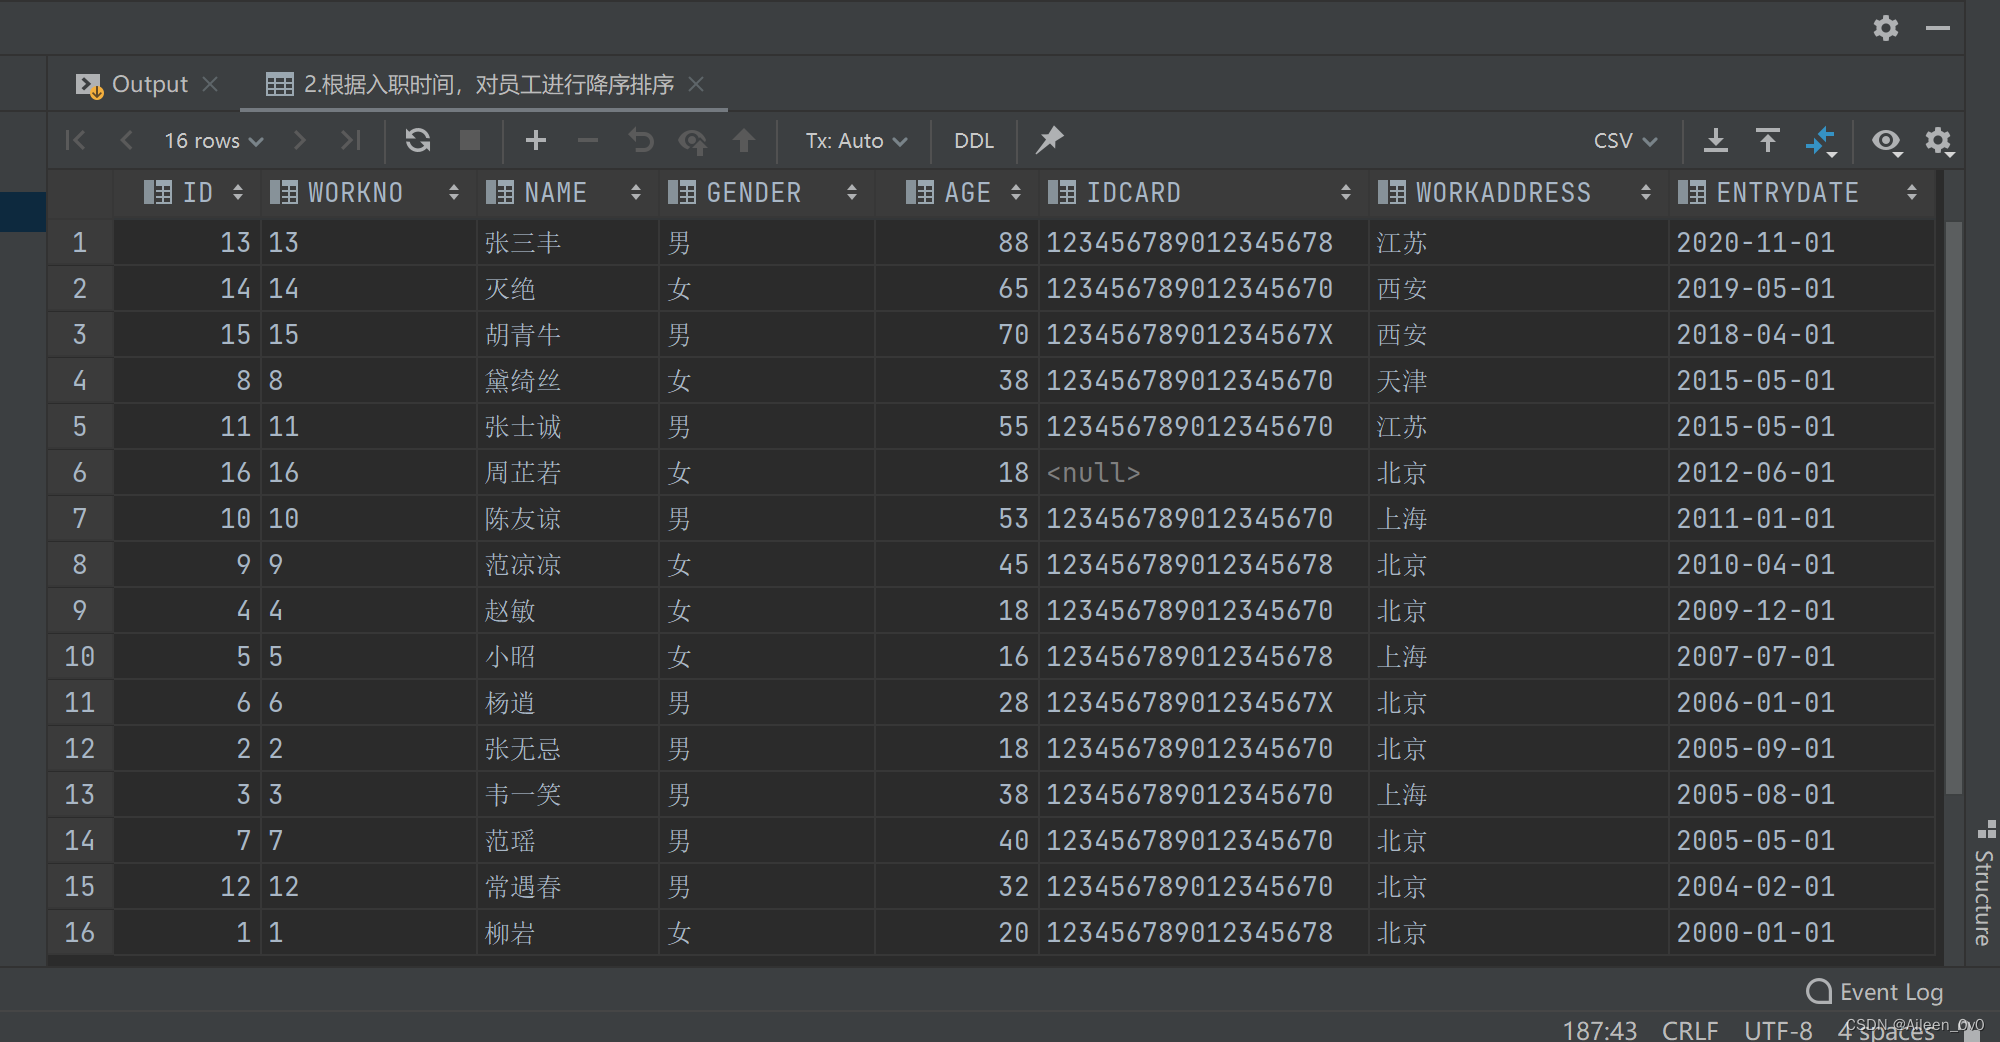This screenshot has height=1042, width=2000.
Task: Delete the selected row with the minus icon
Action: pos(588,140)
